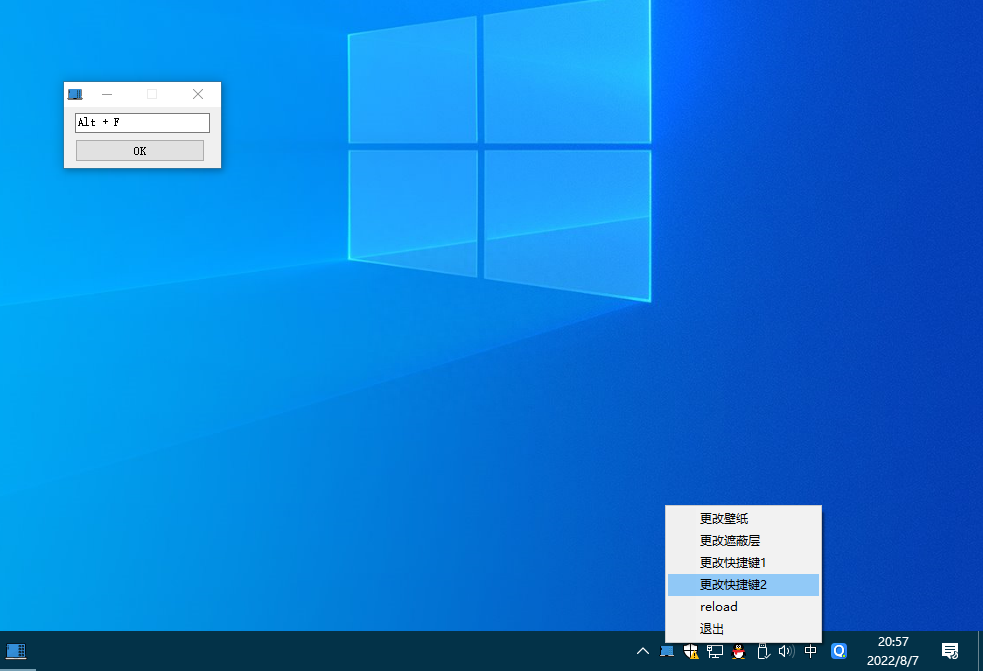
Task: Open QQ from the penguin tray icon
Action: [738, 652]
